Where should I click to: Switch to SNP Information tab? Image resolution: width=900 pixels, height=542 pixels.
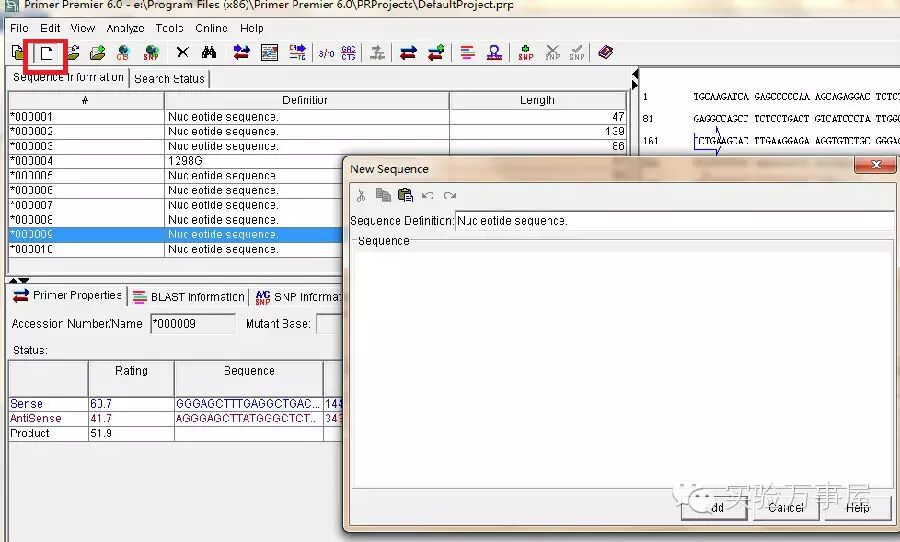point(297,297)
